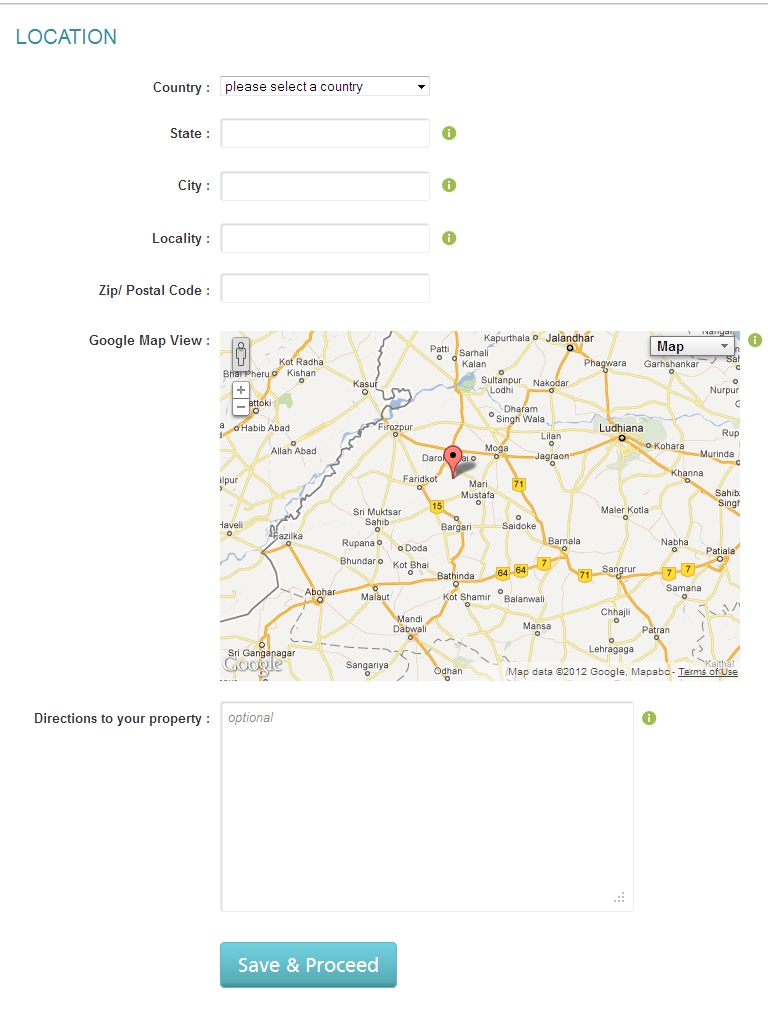
Task: Click the Fazilka label on map
Action: pos(288,536)
